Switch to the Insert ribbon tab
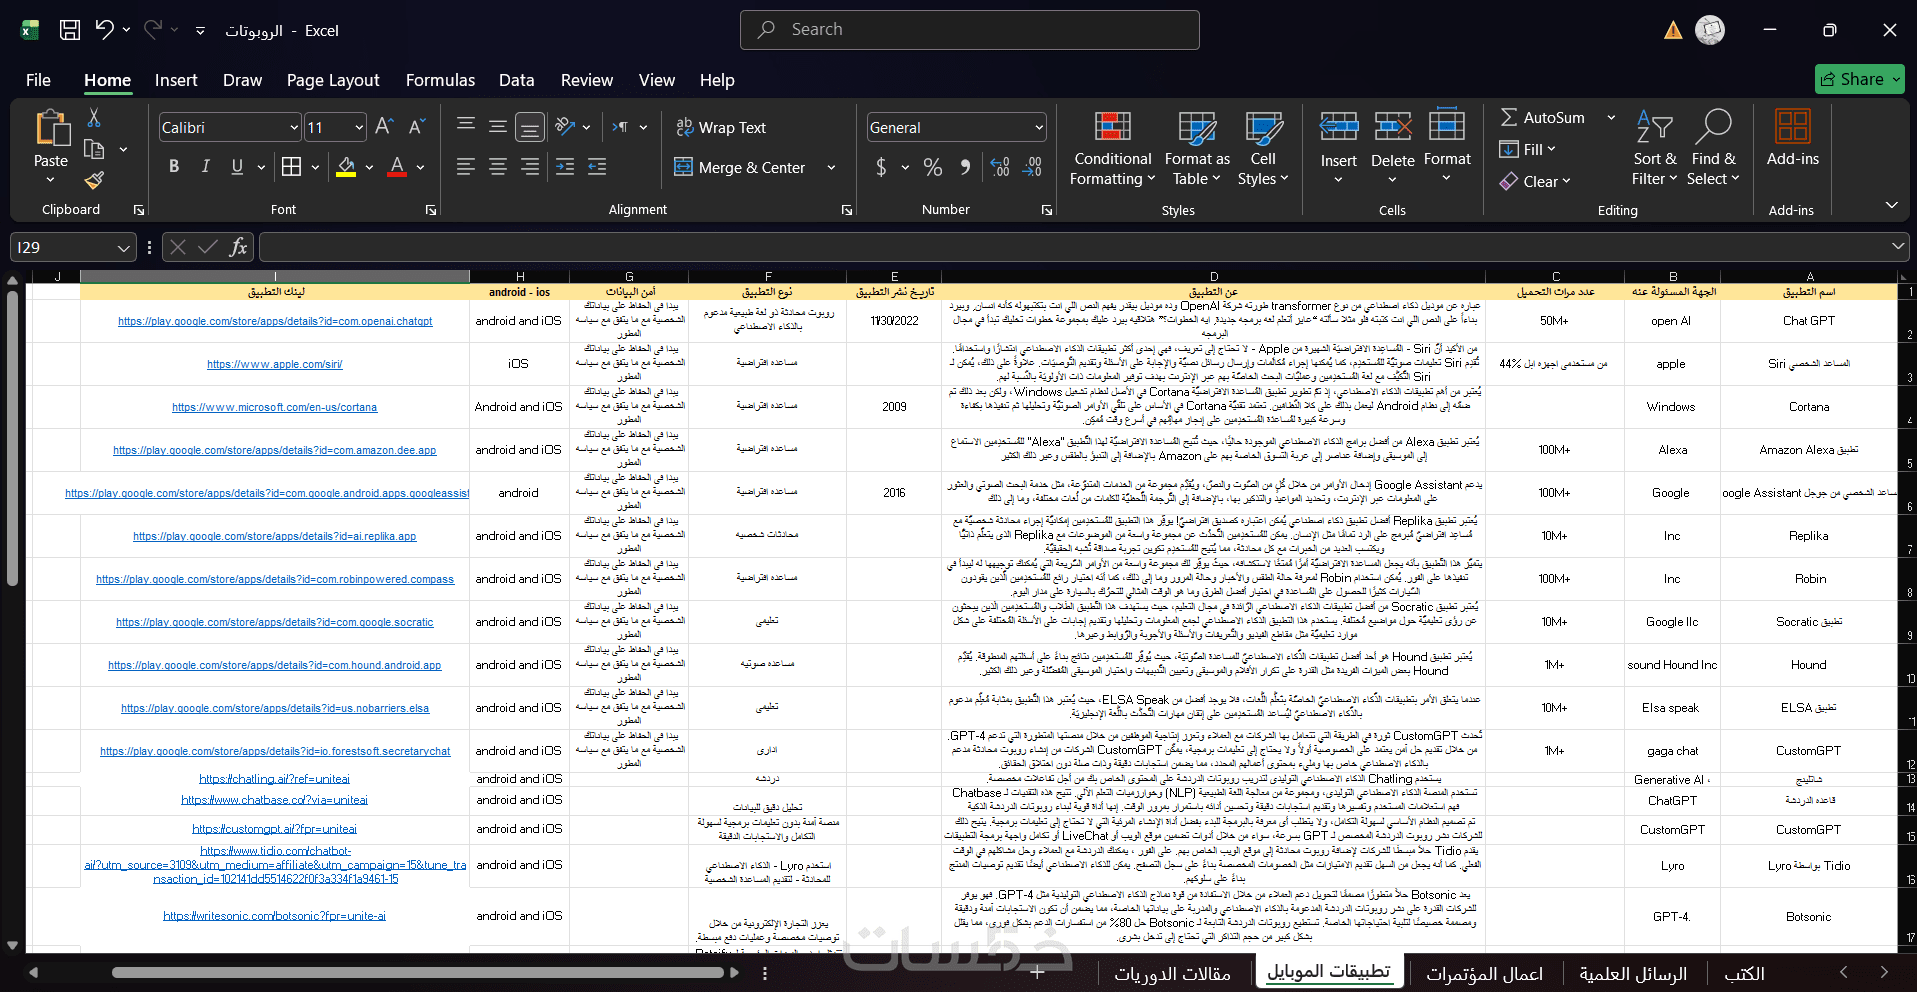1917x992 pixels. coord(176,80)
